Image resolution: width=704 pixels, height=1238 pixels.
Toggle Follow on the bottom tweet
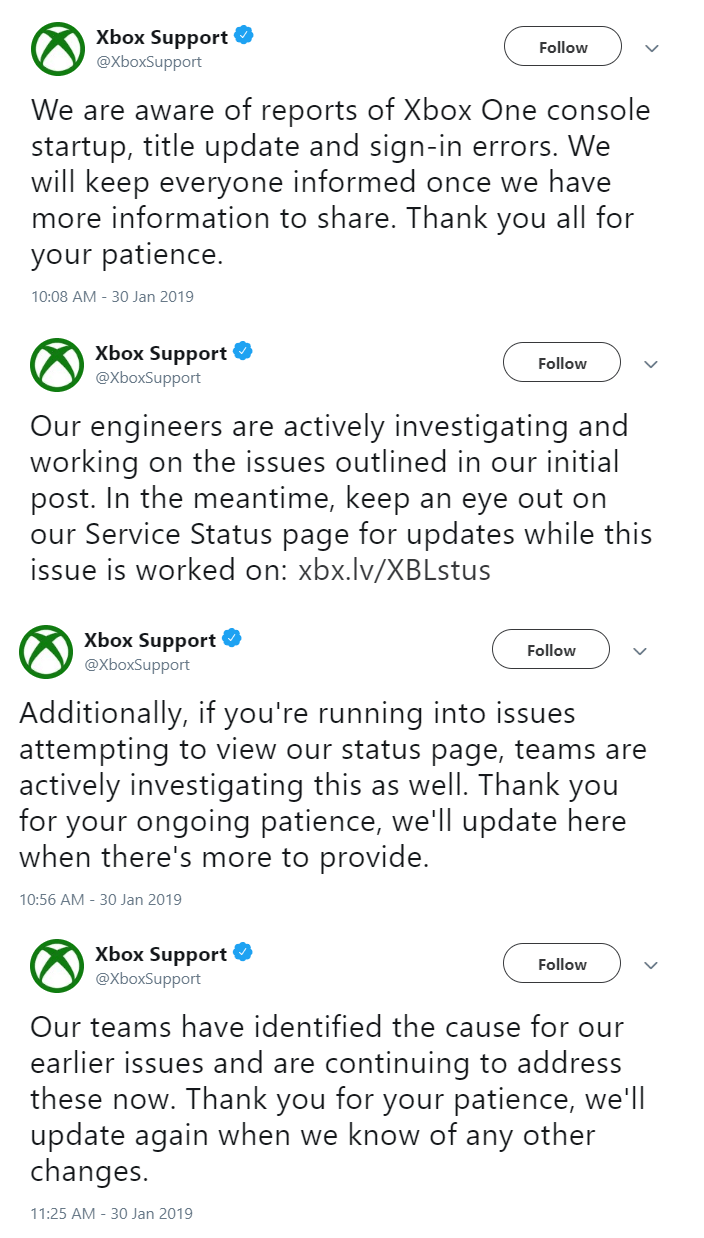click(x=561, y=963)
